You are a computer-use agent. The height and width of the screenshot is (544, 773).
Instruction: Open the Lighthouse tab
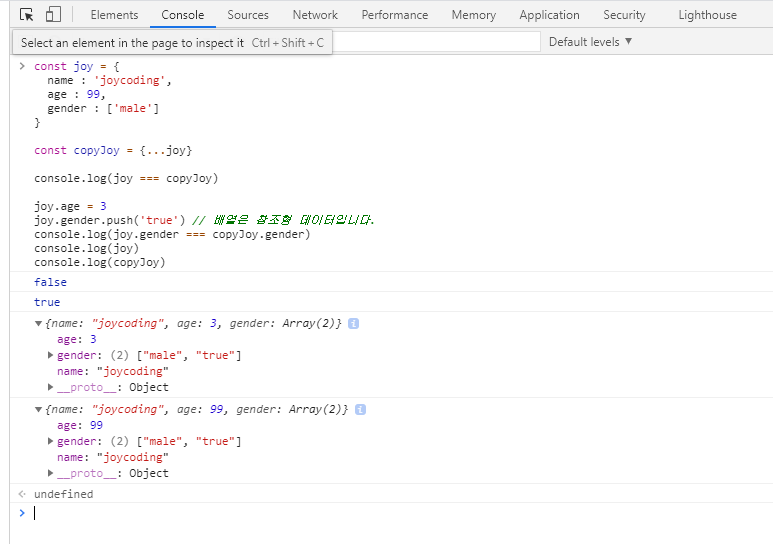tap(707, 15)
